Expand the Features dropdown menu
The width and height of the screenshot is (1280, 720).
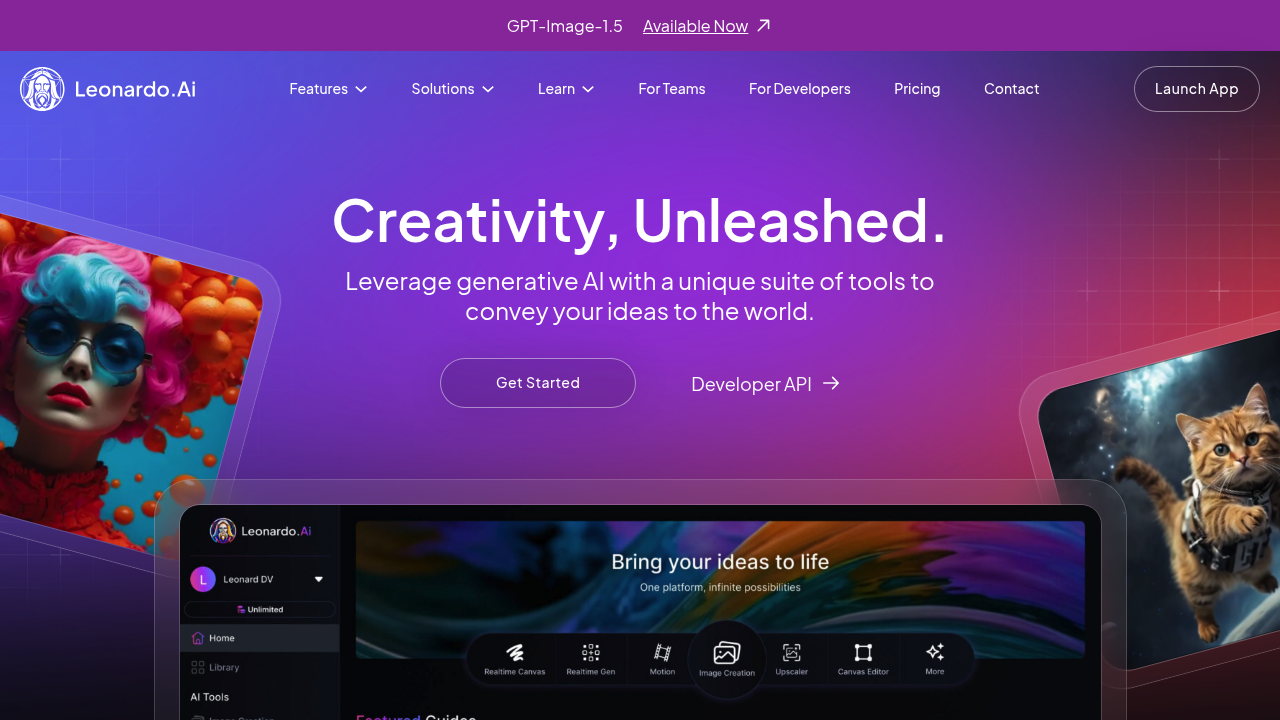328,89
